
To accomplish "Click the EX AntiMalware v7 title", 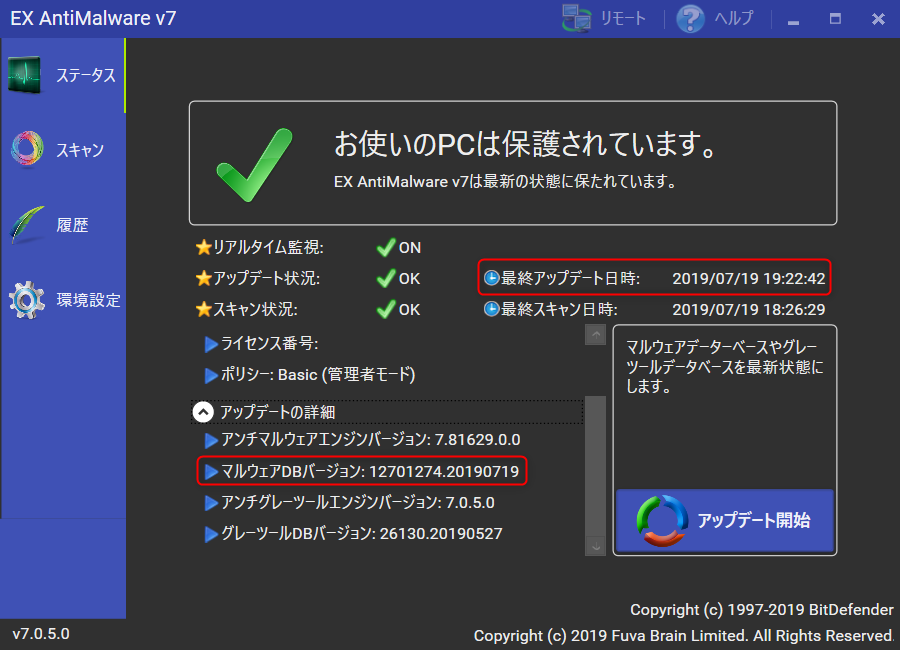I will (x=93, y=18).
